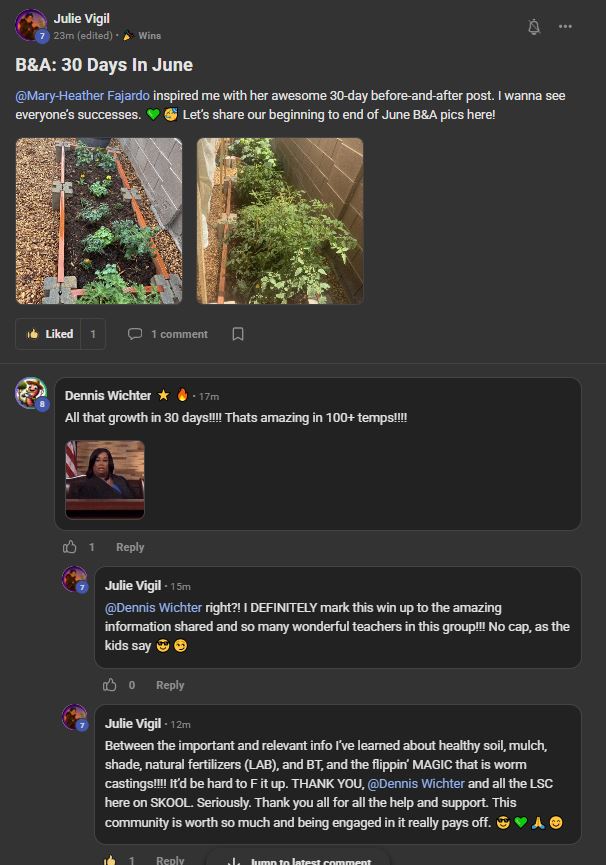The height and width of the screenshot is (865, 606).
Task: Reply to Julie's 'No cap' comment
Action: [170, 685]
